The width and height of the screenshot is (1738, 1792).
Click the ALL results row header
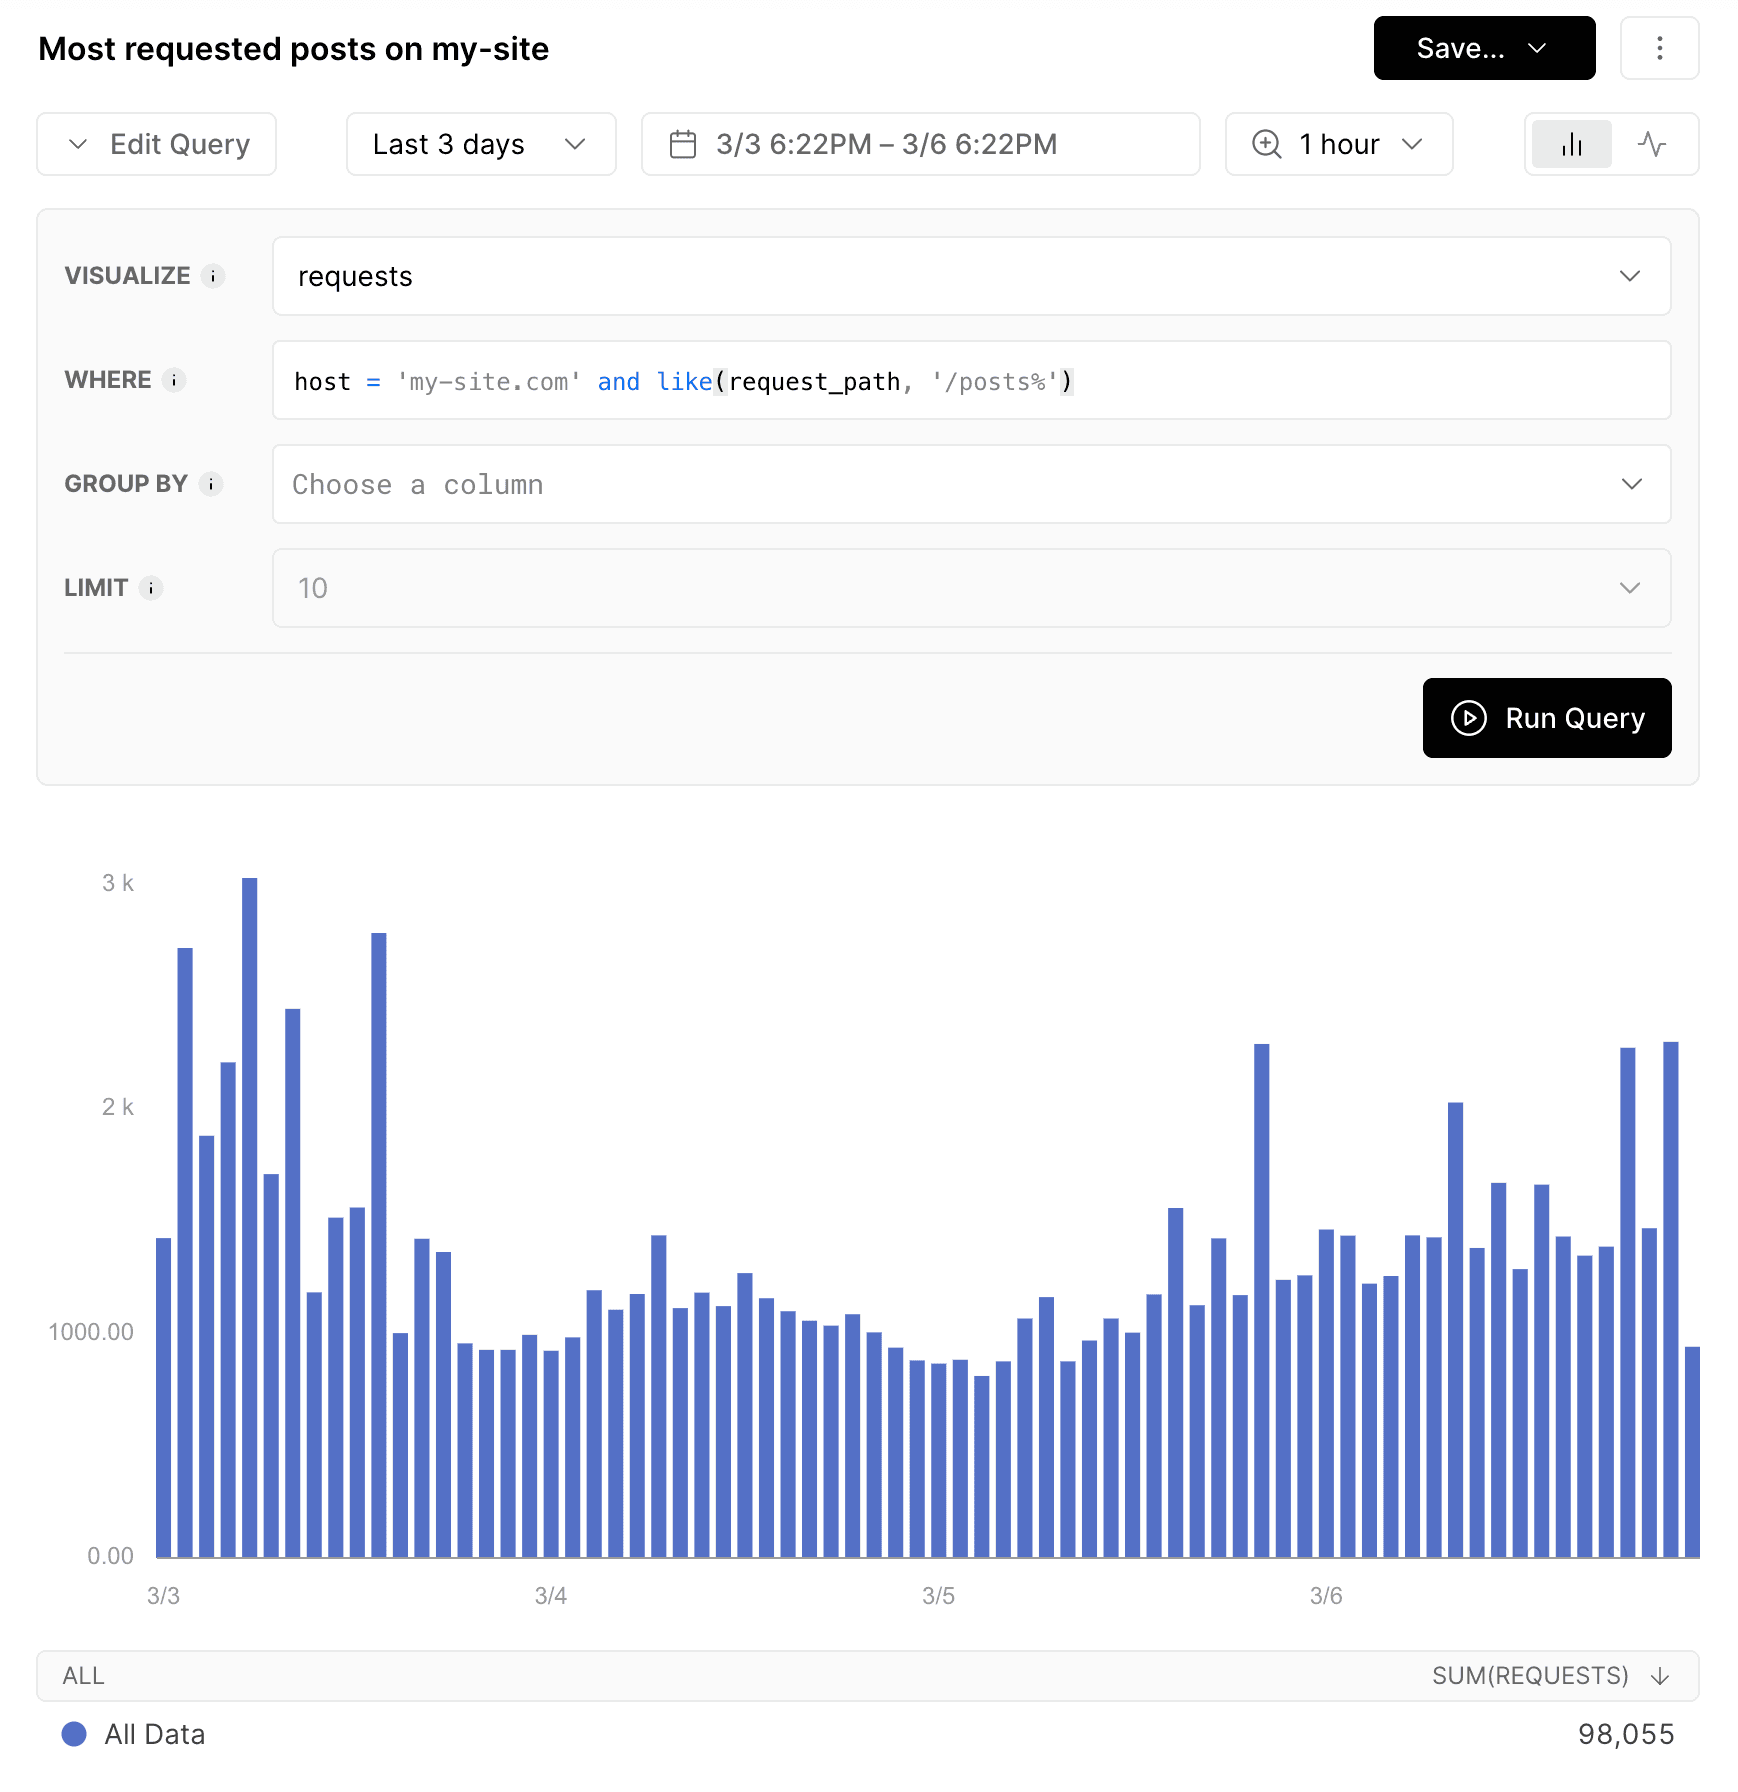point(83,1675)
